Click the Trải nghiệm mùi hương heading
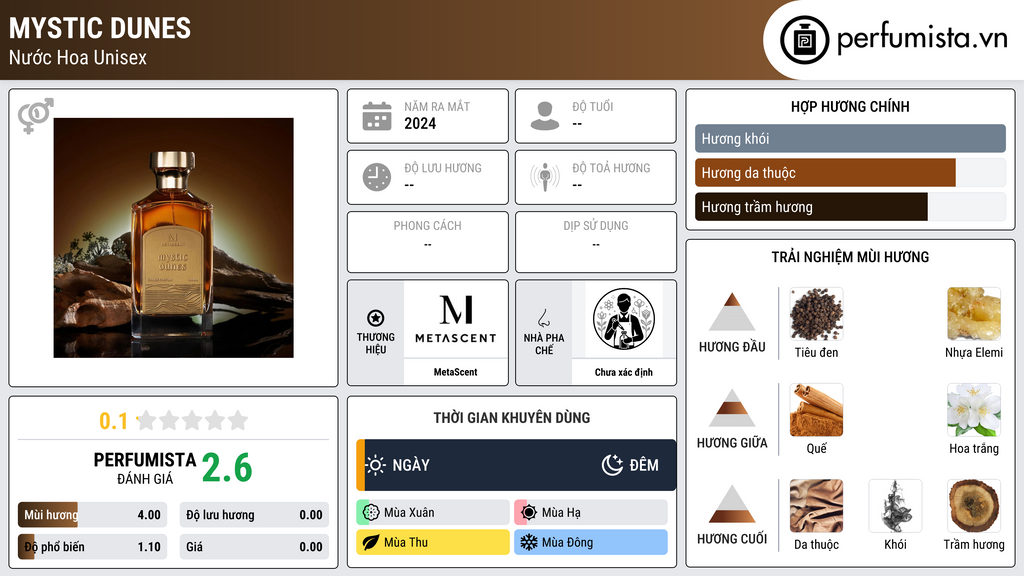1024x576 pixels. (850, 257)
